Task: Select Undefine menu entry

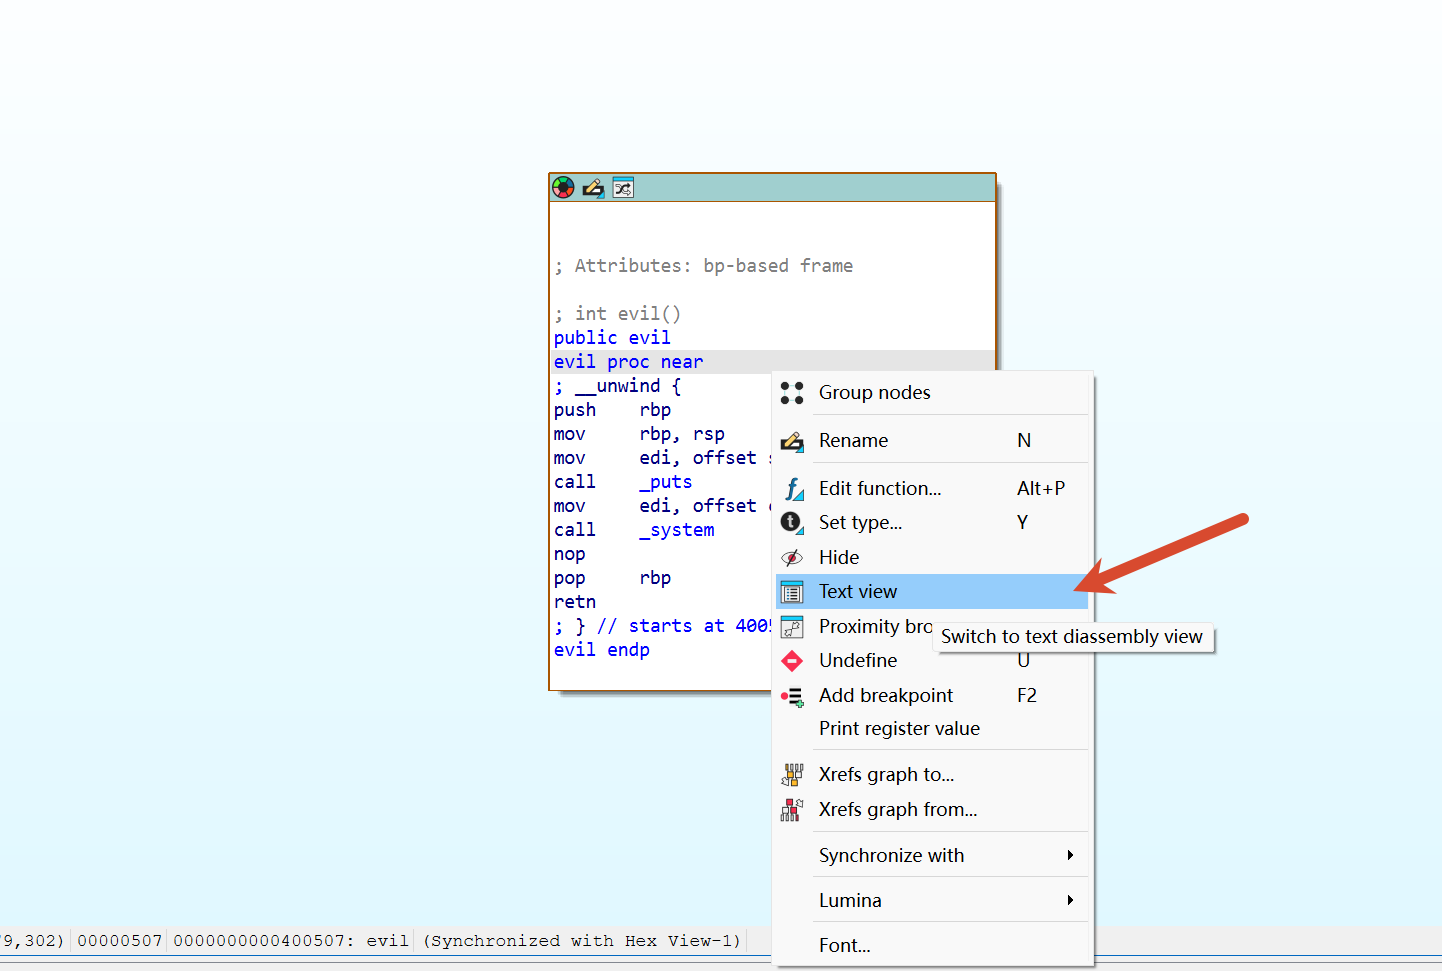Action: [x=932, y=661]
